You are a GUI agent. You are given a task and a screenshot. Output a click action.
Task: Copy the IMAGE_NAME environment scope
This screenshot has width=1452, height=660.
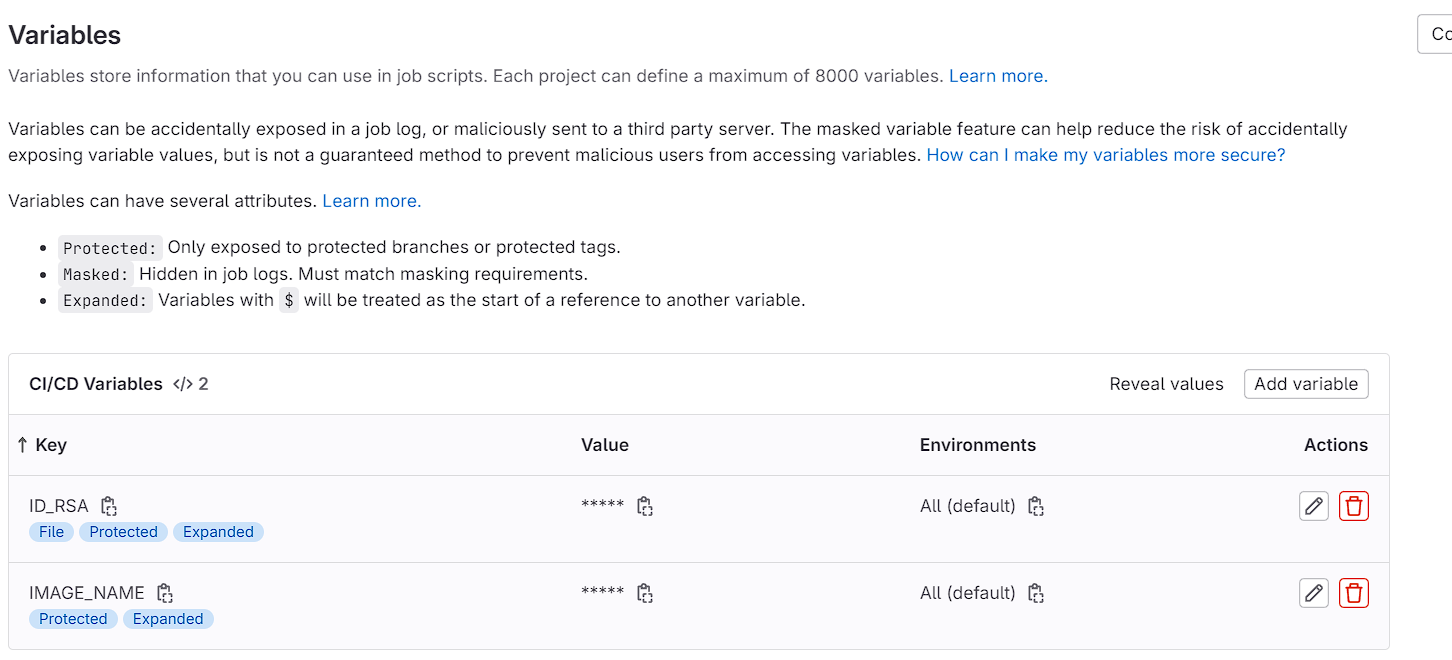pyautogui.click(x=1036, y=593)
